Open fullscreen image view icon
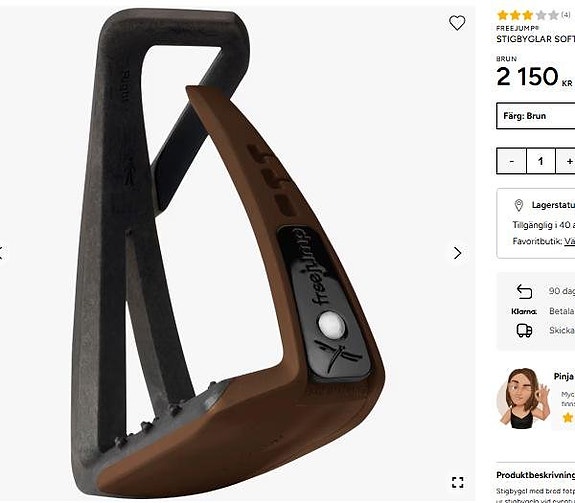This screenshot has height=503, width=575. 457,482
